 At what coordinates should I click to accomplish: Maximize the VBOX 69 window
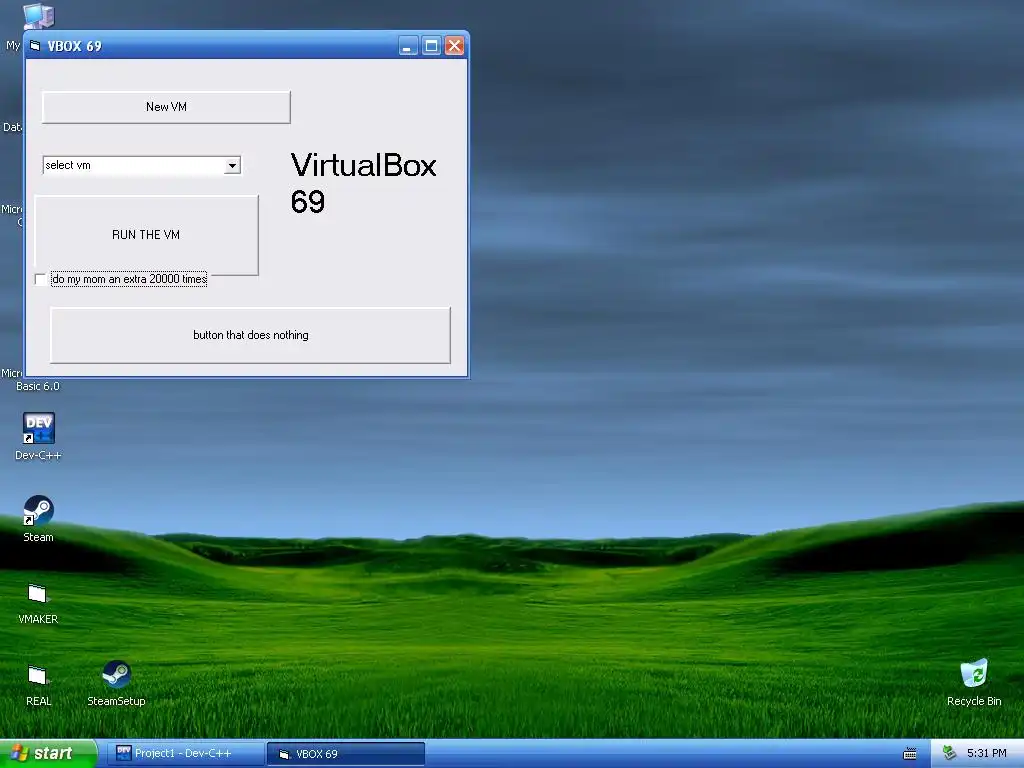[x=431, y=46]
